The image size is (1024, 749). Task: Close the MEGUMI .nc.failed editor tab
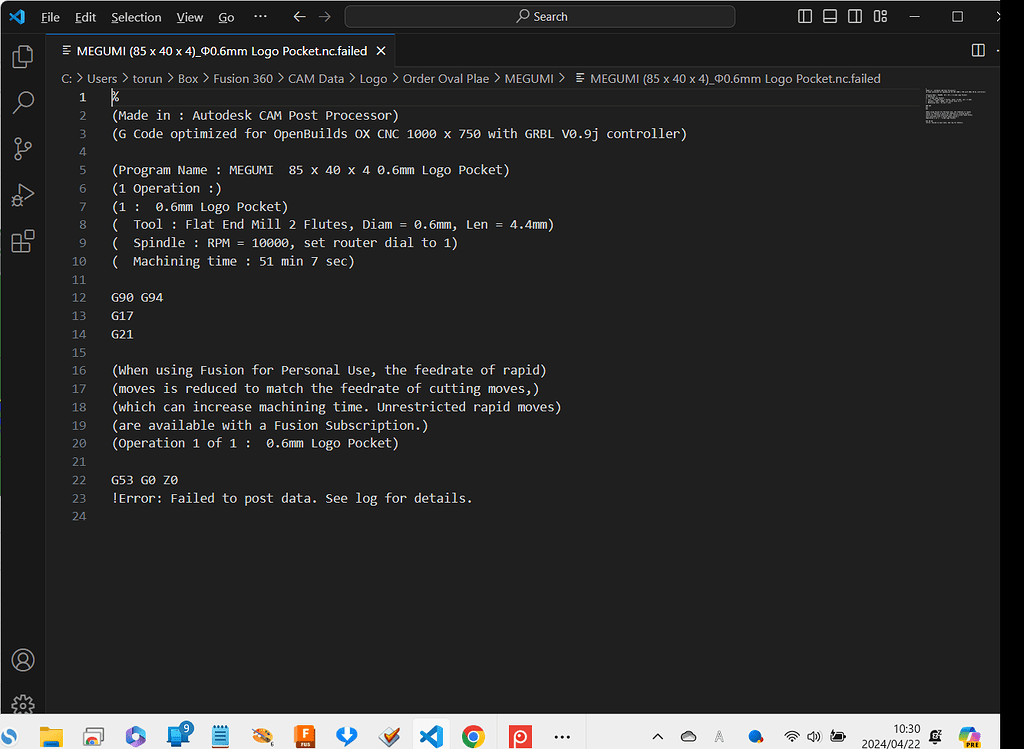click(x=381, y=51)
